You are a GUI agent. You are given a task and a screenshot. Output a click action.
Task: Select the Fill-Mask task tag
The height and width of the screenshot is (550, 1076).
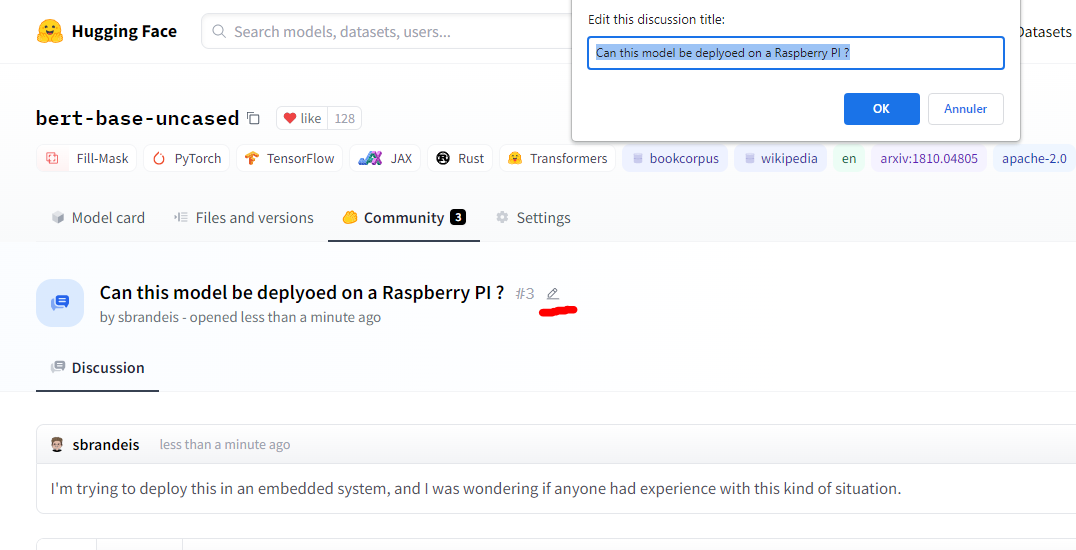coord(87,158)
